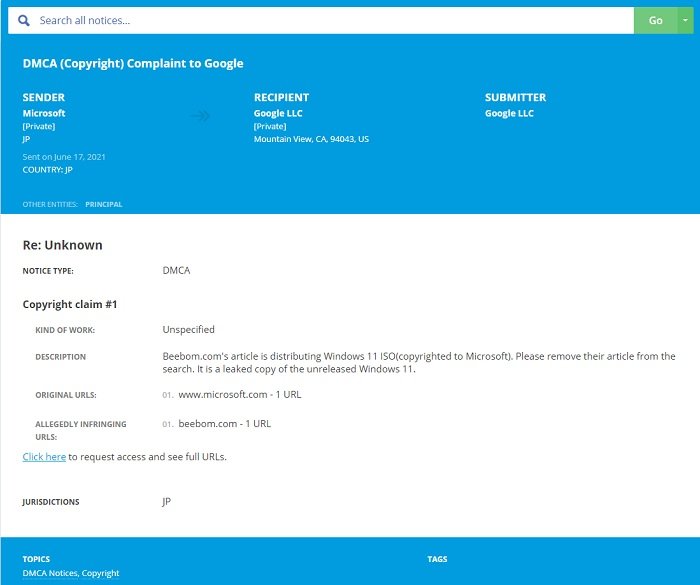Screen dimensions: 700x585
Task: Click the Beebom.com description paragraph
Action: pyautogui.click(x=419, y=363)
